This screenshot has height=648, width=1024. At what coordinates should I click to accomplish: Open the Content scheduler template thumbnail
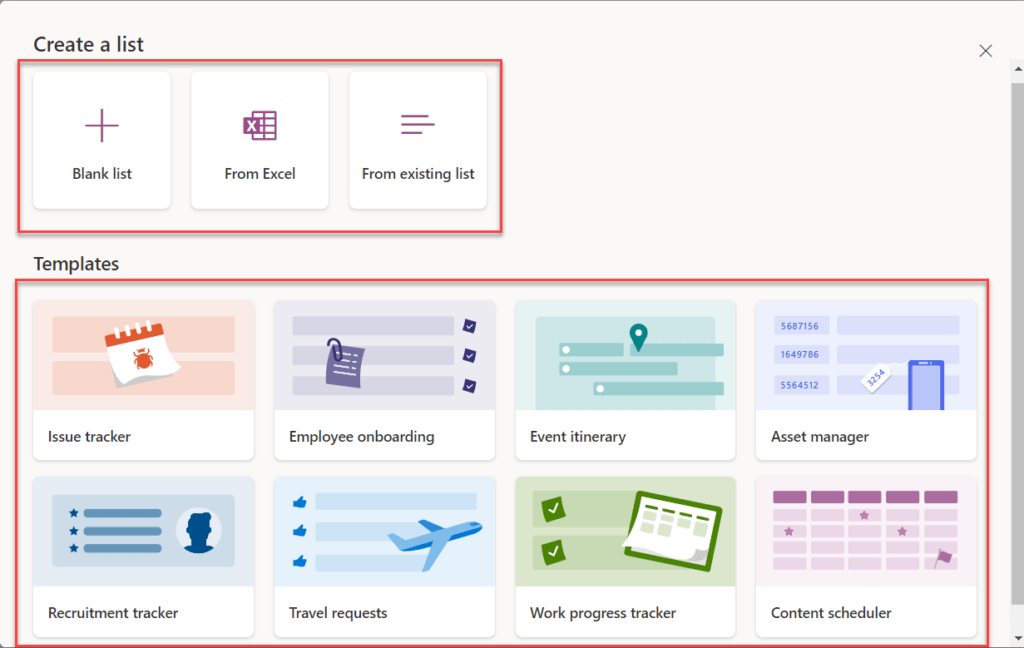[866, 532]
